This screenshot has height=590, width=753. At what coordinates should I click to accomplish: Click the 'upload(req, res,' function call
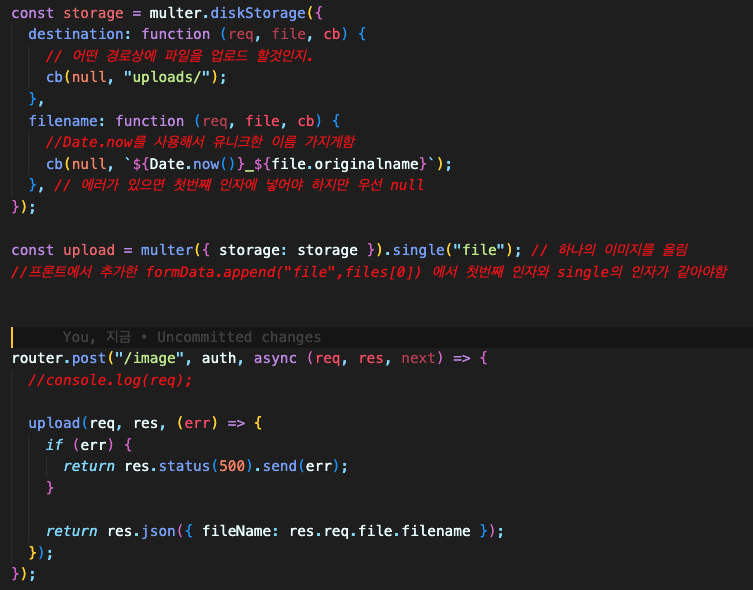point(97,423)
